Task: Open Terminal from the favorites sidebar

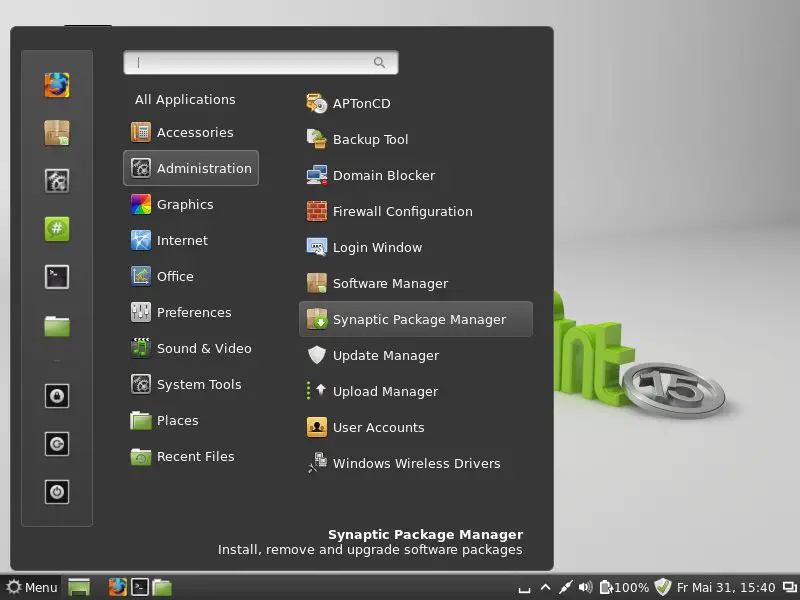Action: coord(57,277)
